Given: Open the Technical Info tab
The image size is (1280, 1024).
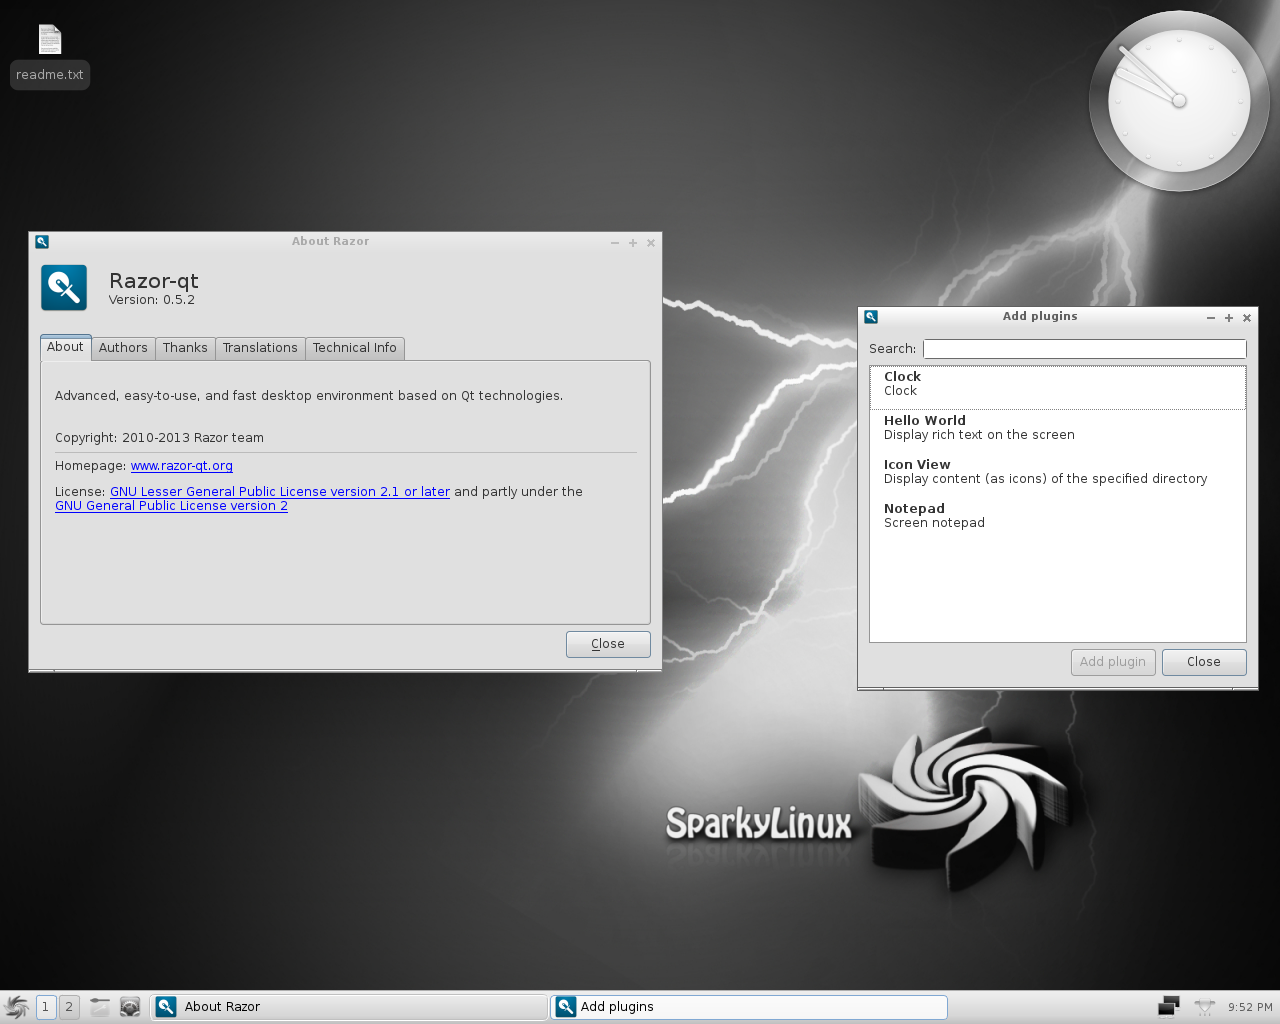Looking at the screenshot, I should [355, 348].
